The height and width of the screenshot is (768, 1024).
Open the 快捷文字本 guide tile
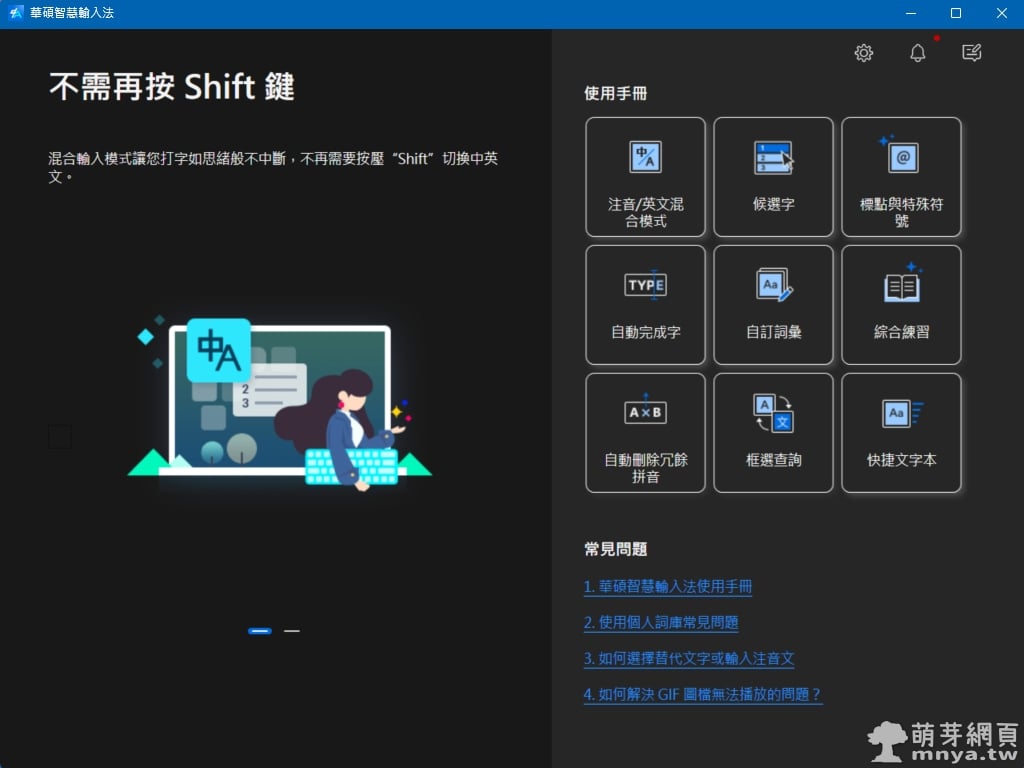pyautogui.click(x=901, y=433)
